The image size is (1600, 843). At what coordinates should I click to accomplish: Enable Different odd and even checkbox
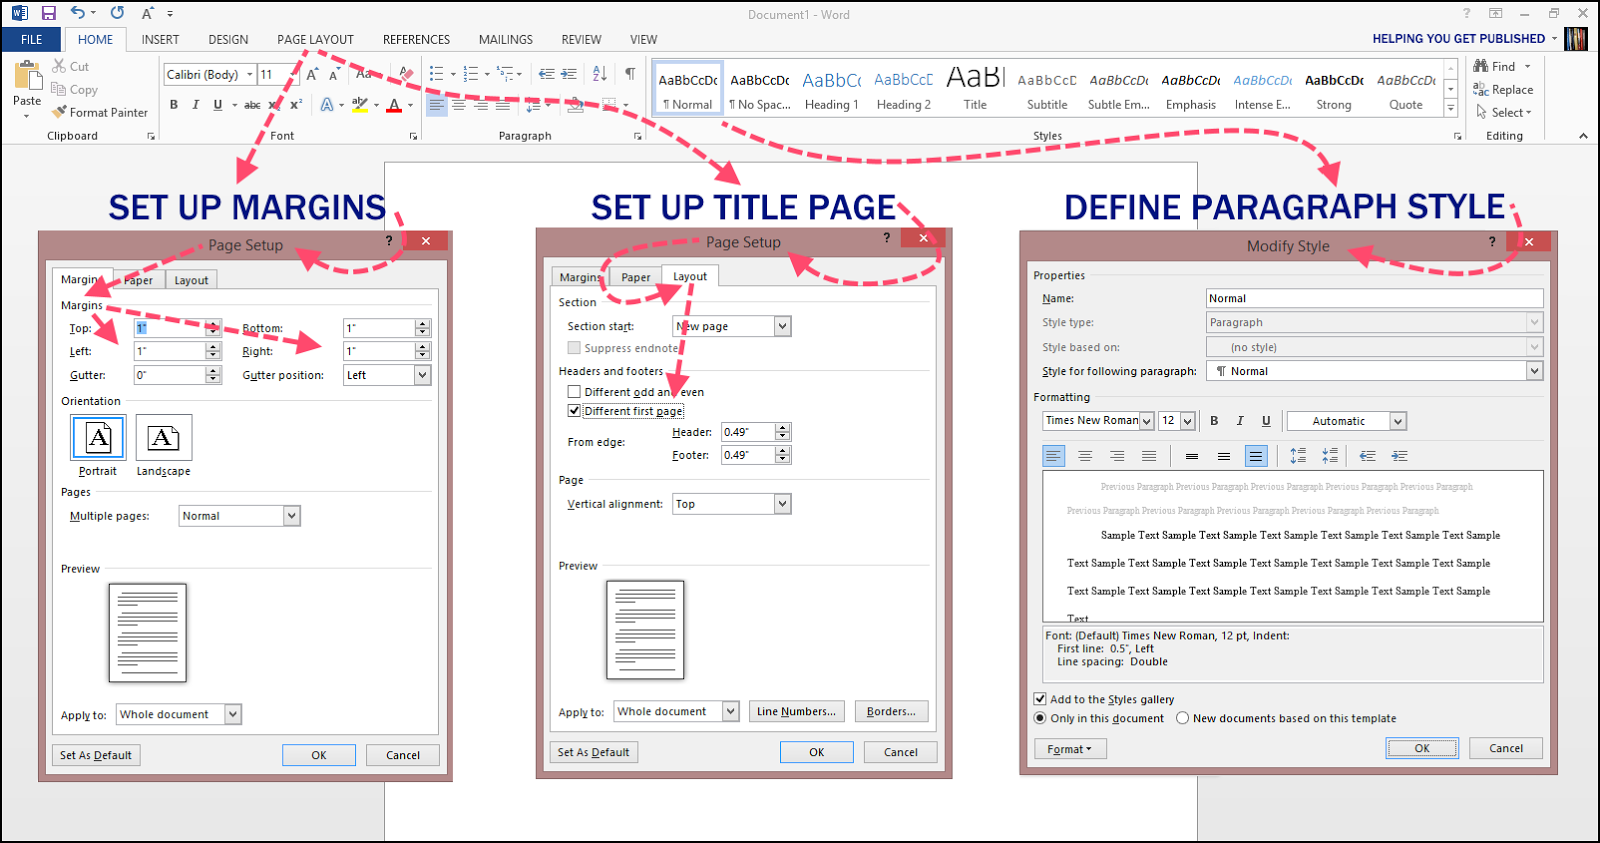coord(574,392)
